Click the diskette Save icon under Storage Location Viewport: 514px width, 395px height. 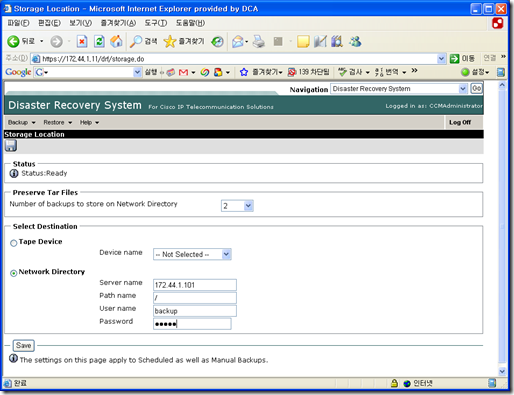point(11,146)
